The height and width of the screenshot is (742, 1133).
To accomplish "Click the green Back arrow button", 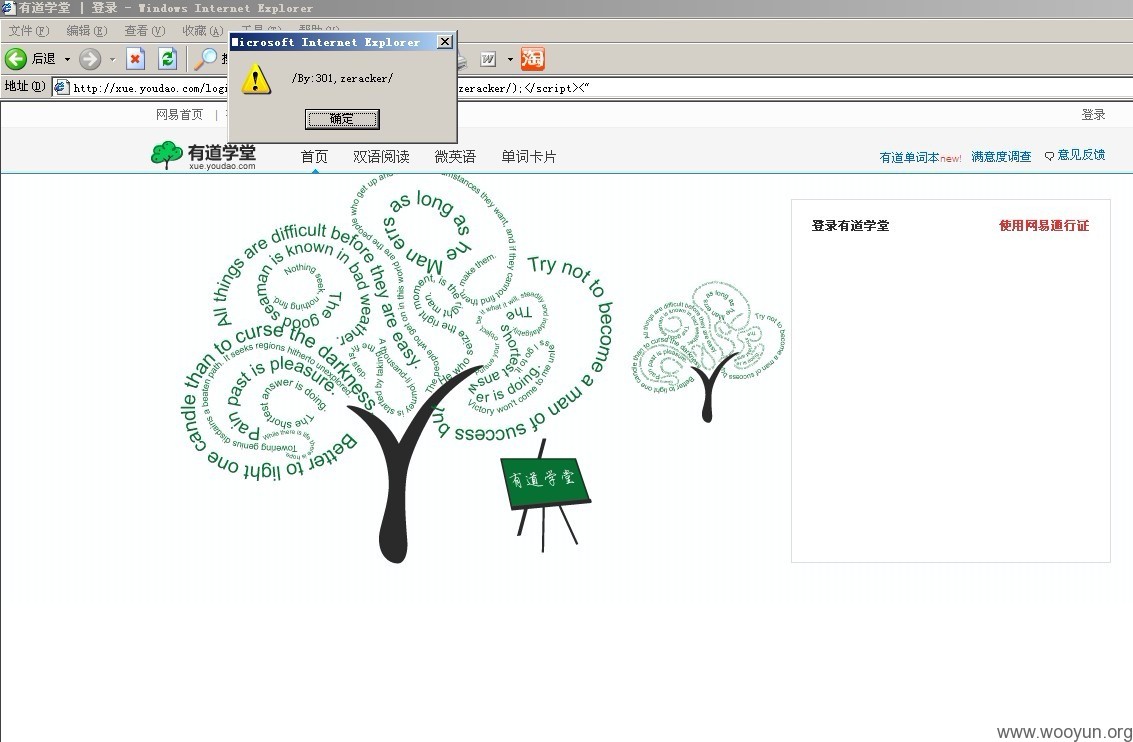I will [x=16, y=59].
